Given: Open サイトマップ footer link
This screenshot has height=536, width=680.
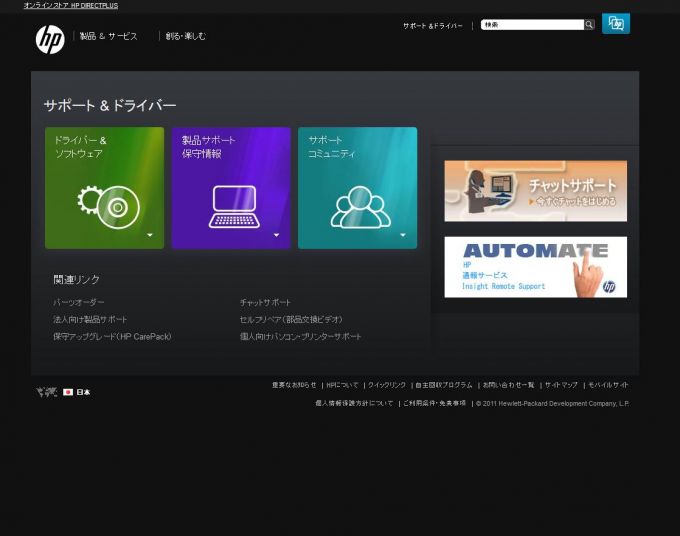Looking at the screenshot, I should pyautogui.click(x=561, y=385).
